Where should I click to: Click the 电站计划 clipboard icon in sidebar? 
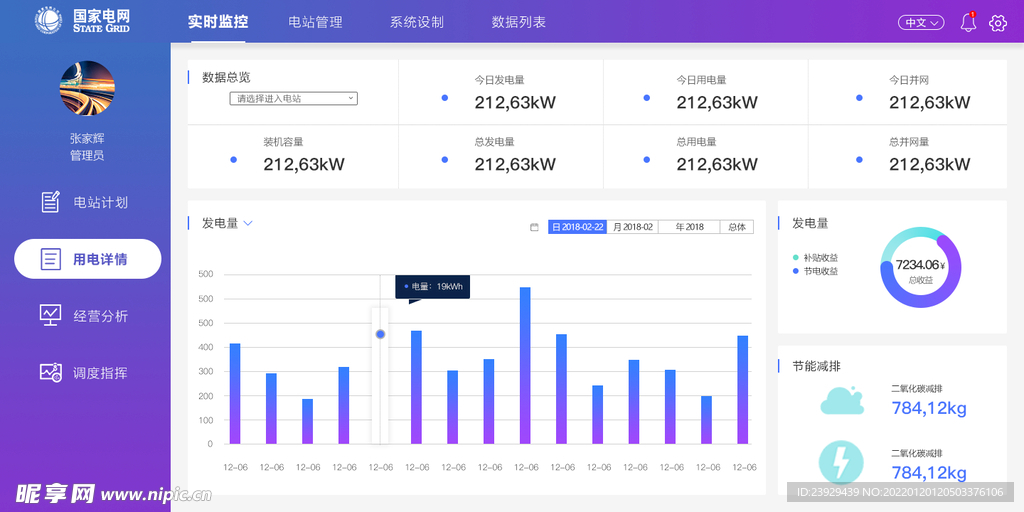pos(51,202)
